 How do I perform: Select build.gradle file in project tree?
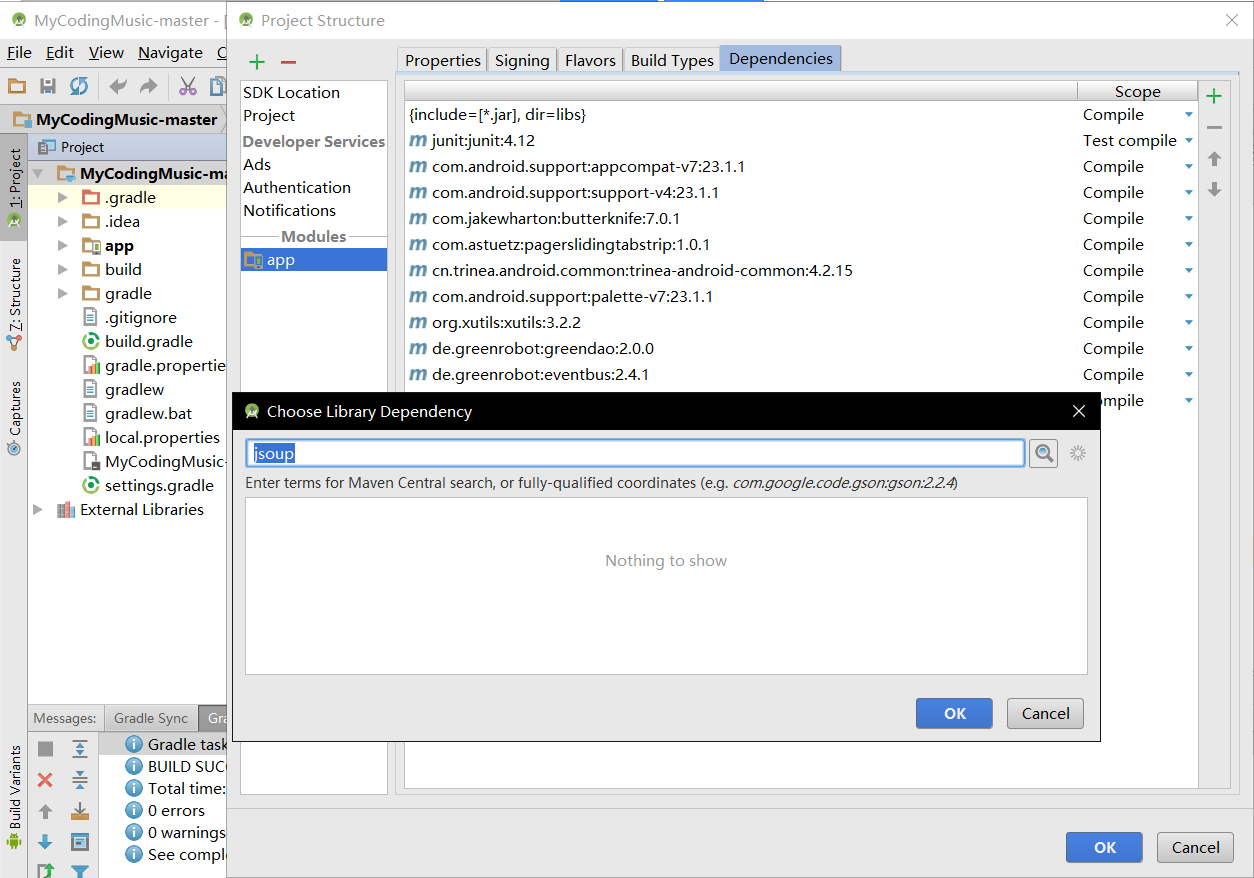(x=136, y=341)
